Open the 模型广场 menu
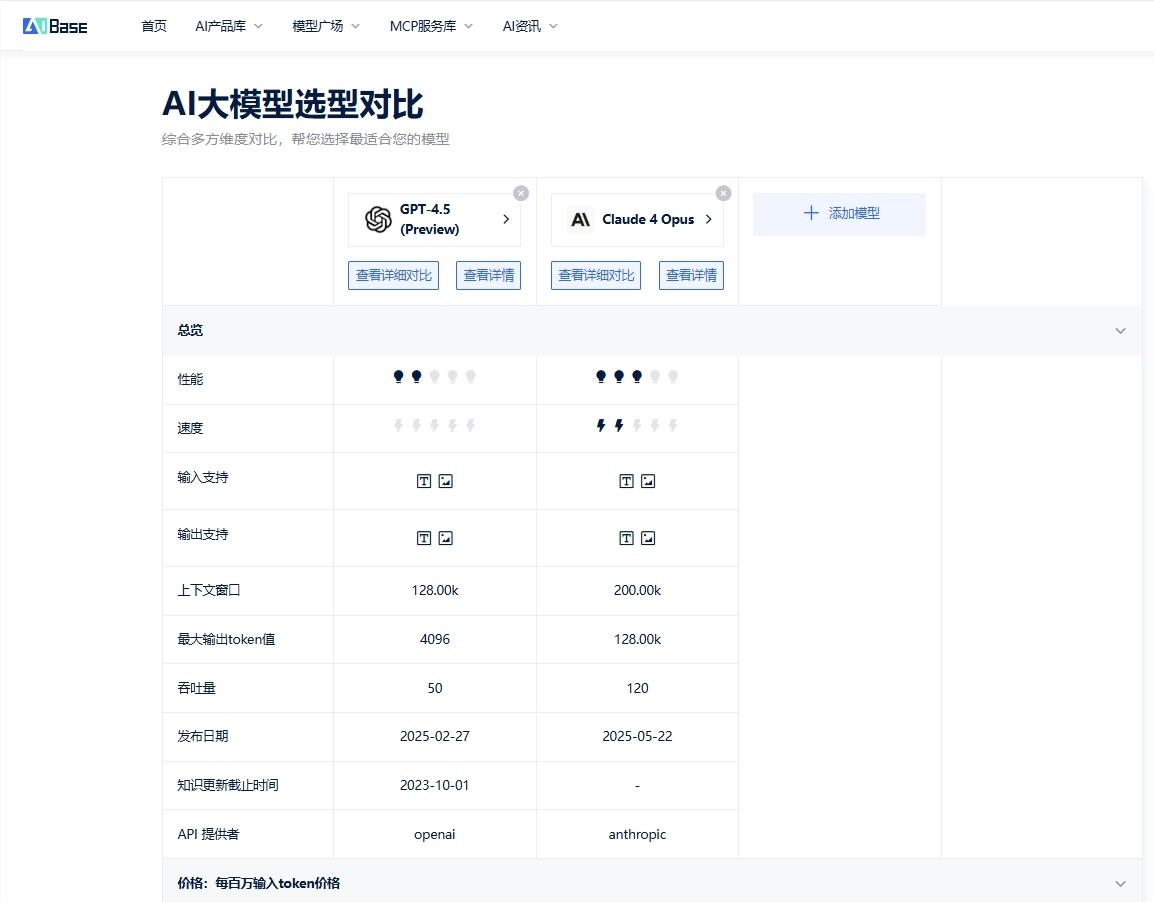The image size is (1154, 902). coord(326,26)
